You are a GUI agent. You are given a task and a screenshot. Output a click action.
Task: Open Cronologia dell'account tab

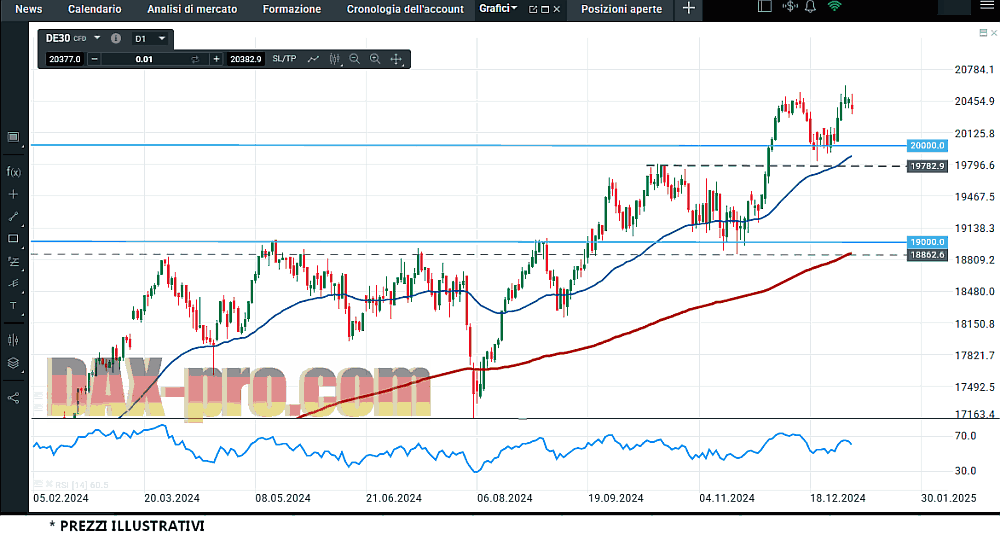pyautogui.click(x=405, y=9)
